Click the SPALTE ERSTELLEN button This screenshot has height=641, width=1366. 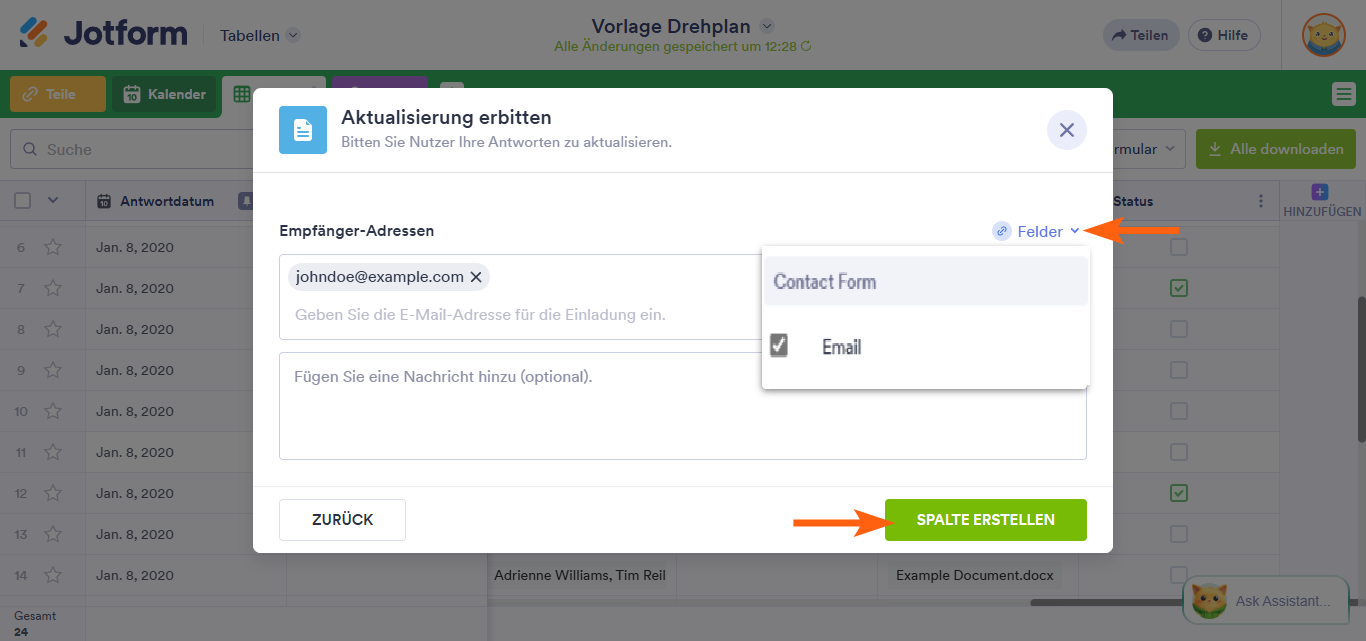985,519
